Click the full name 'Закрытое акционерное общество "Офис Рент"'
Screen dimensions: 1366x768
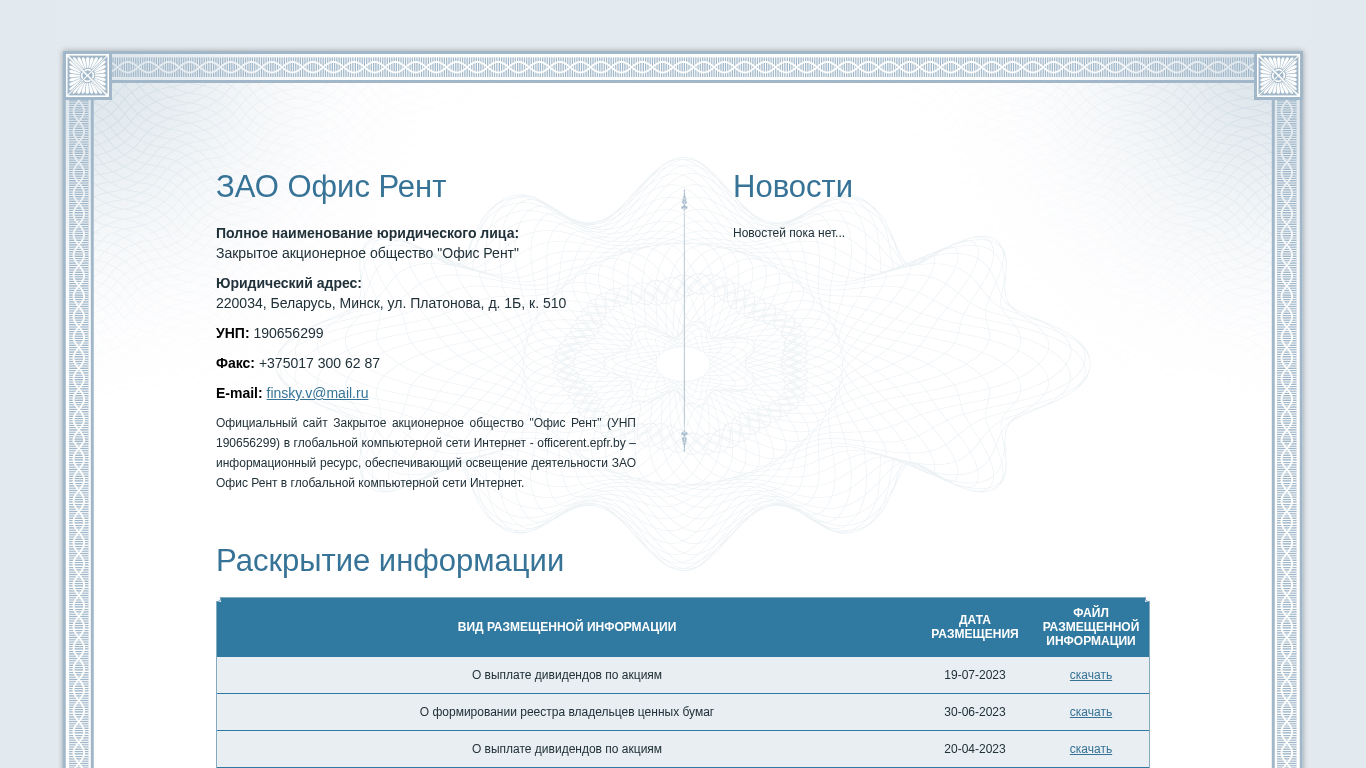(x=367, y=253)
